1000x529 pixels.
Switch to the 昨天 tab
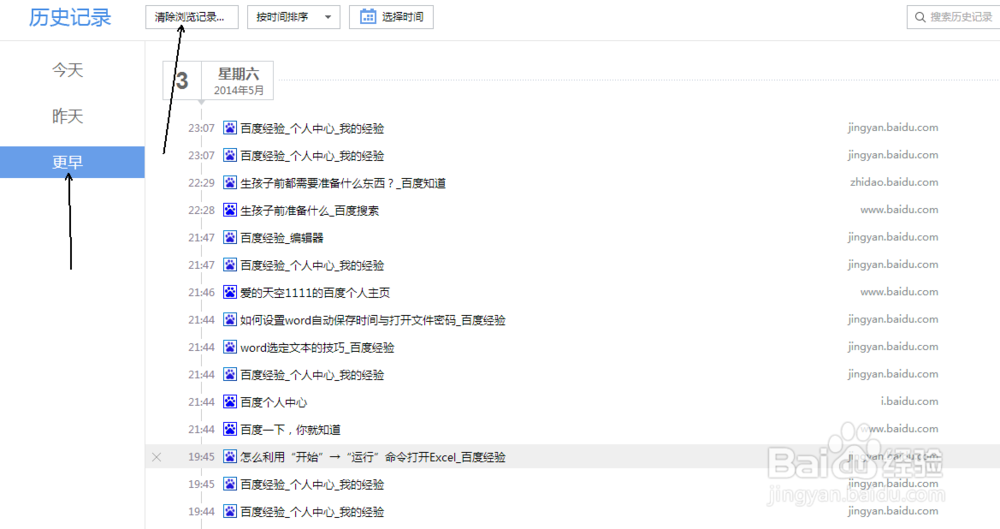click(x=68, y=116)
